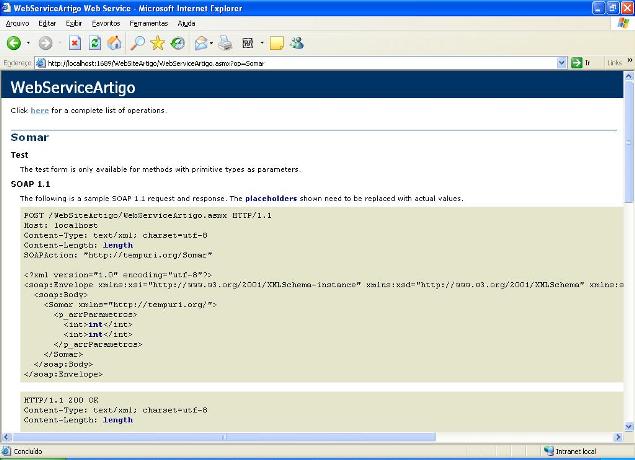Open Favorites star icon in toolbar
The image size is (635, 460).
click(157, 43)
